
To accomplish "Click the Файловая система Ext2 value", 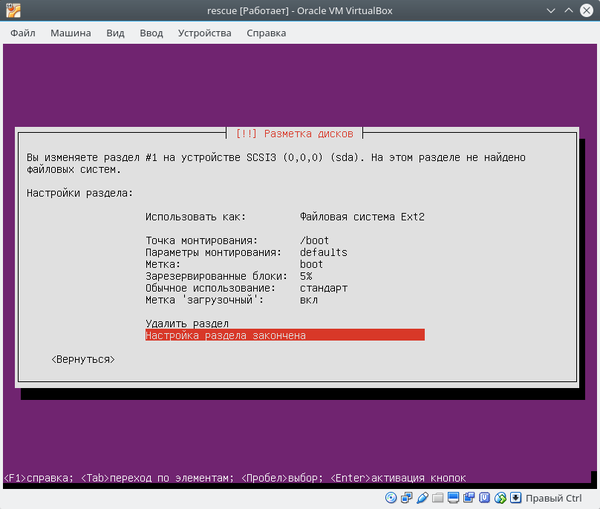I will pos(362,217).
